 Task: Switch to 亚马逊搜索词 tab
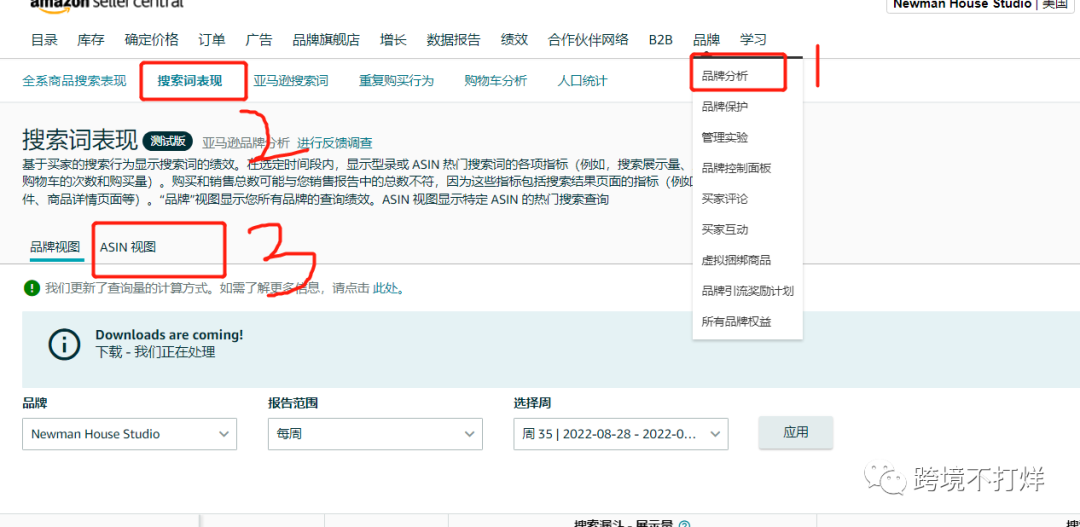pyautogui.click(x=291, y=81)
